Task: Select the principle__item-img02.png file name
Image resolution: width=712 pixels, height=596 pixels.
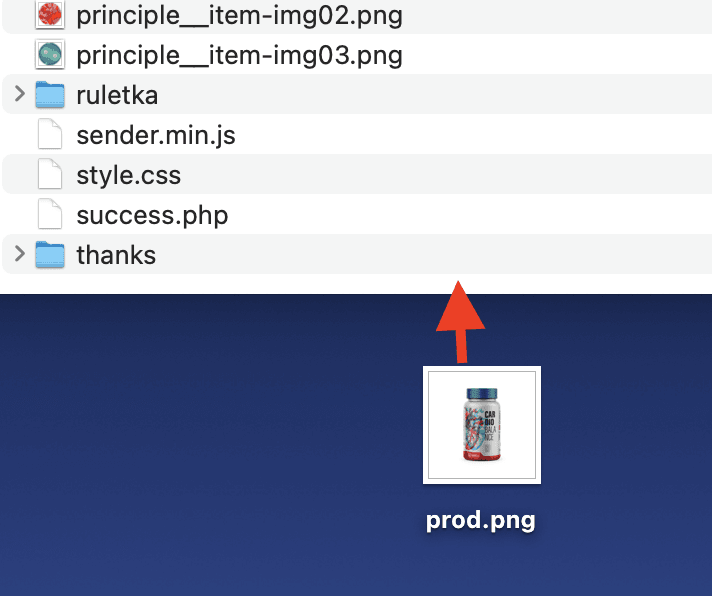Action: [x=239, y=15]
